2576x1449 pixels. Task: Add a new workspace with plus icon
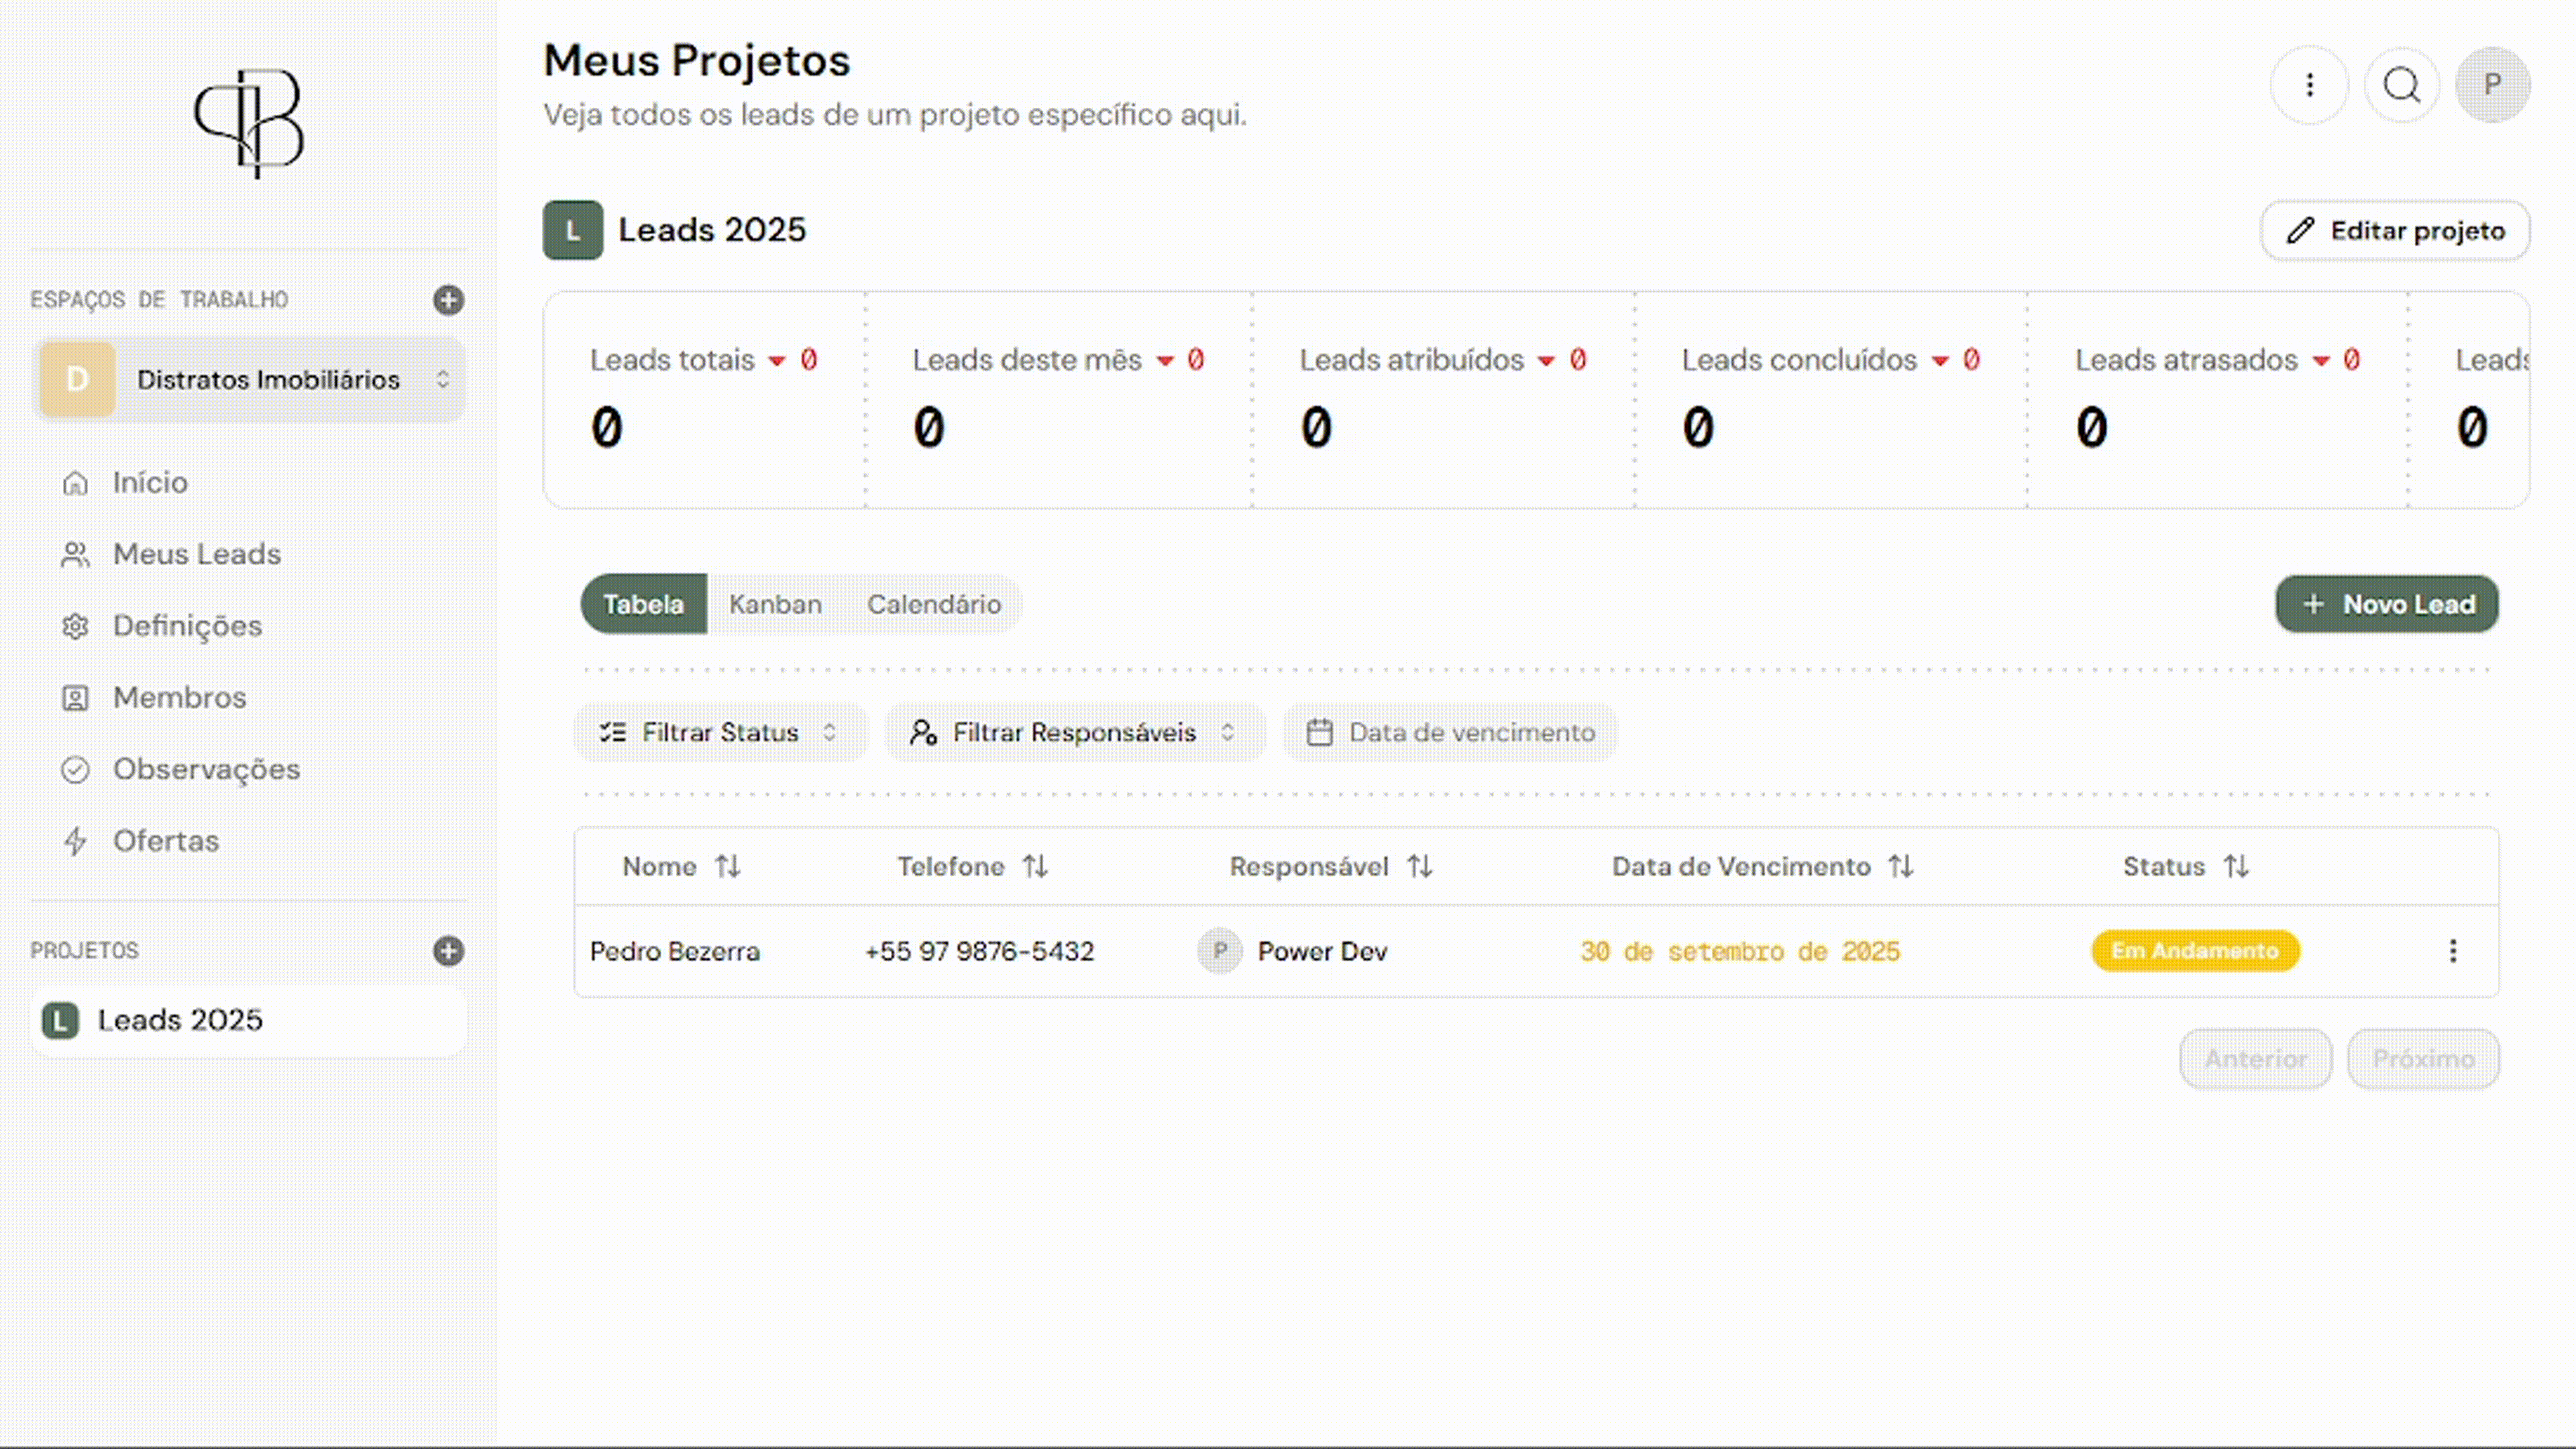[x=448, y=300]
